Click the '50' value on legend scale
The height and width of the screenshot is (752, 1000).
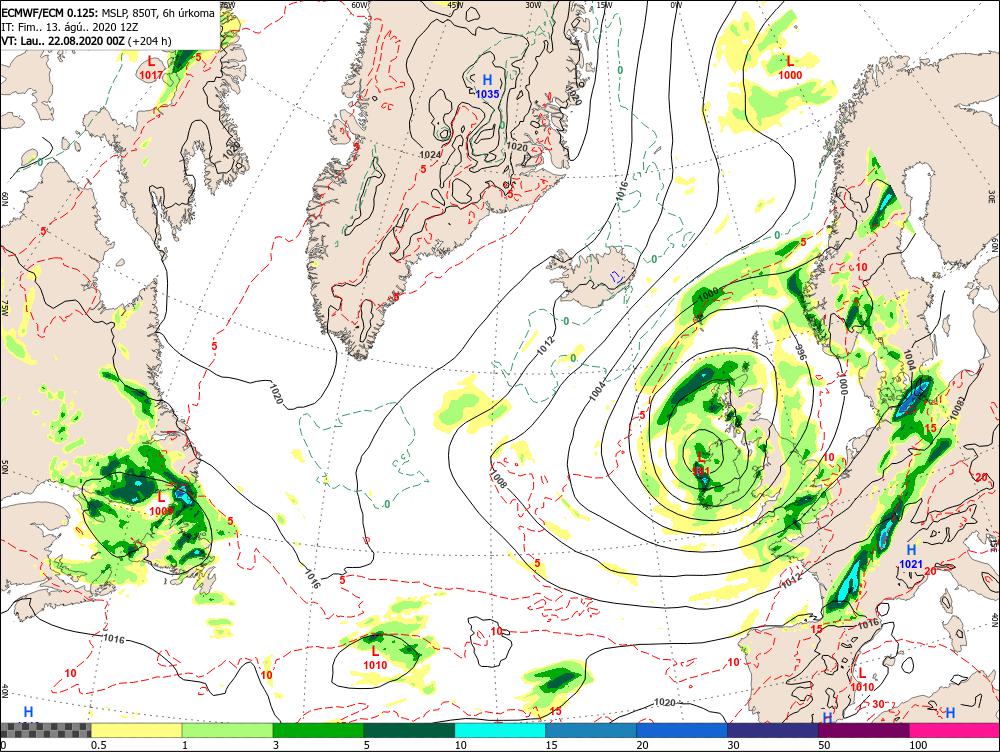[x=824, y=745]
